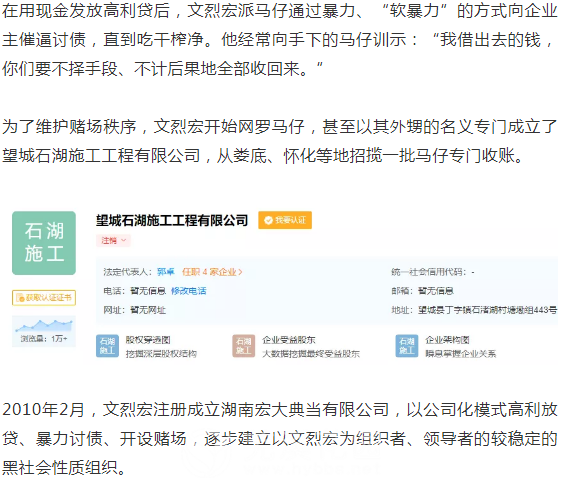The image size is (562, 483).
Task: Open the 股权穿透图 text entry
Action: coord(148,340)
